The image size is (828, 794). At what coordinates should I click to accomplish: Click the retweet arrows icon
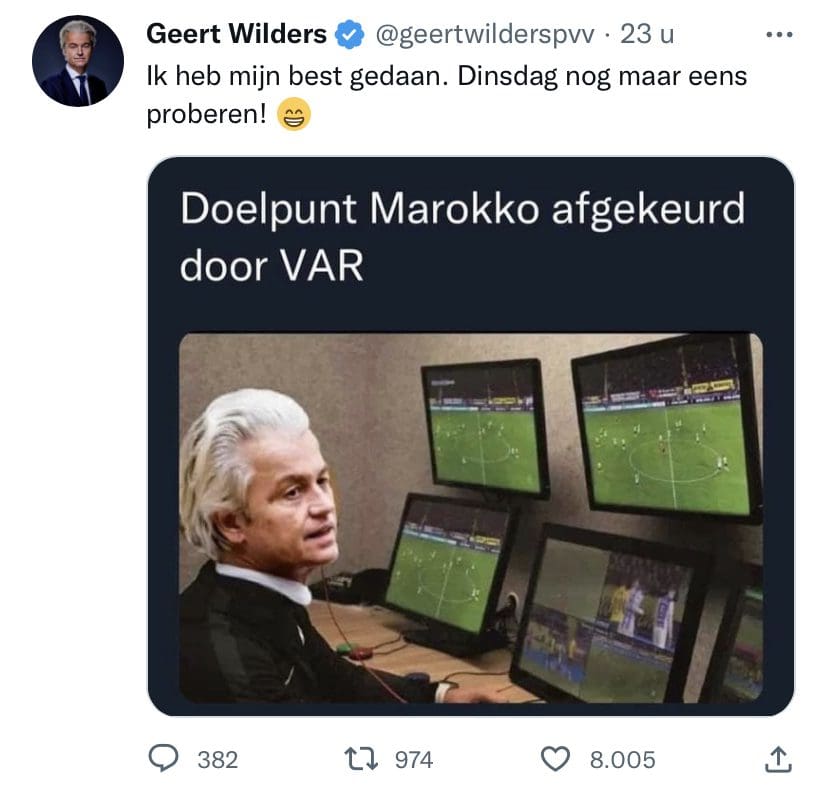click(361, 759)
